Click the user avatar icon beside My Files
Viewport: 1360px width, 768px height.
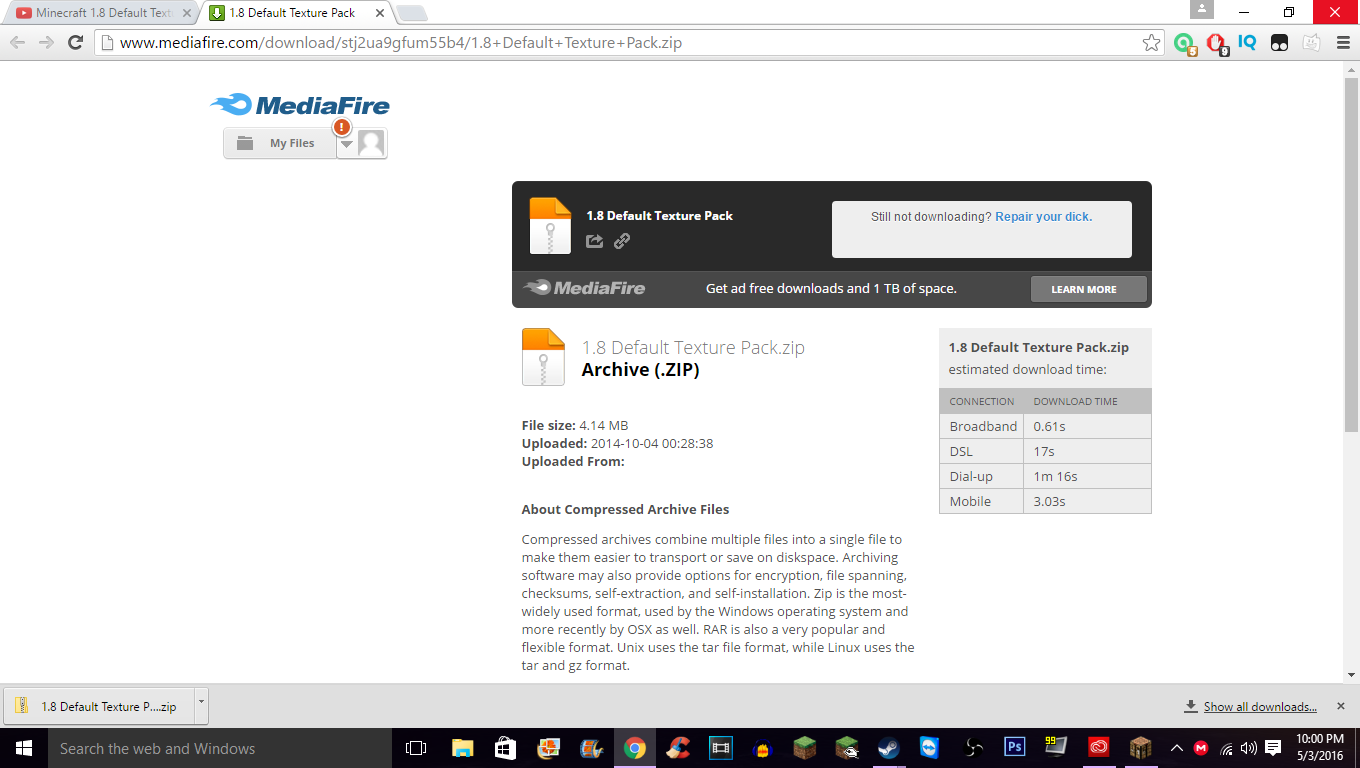371,143
